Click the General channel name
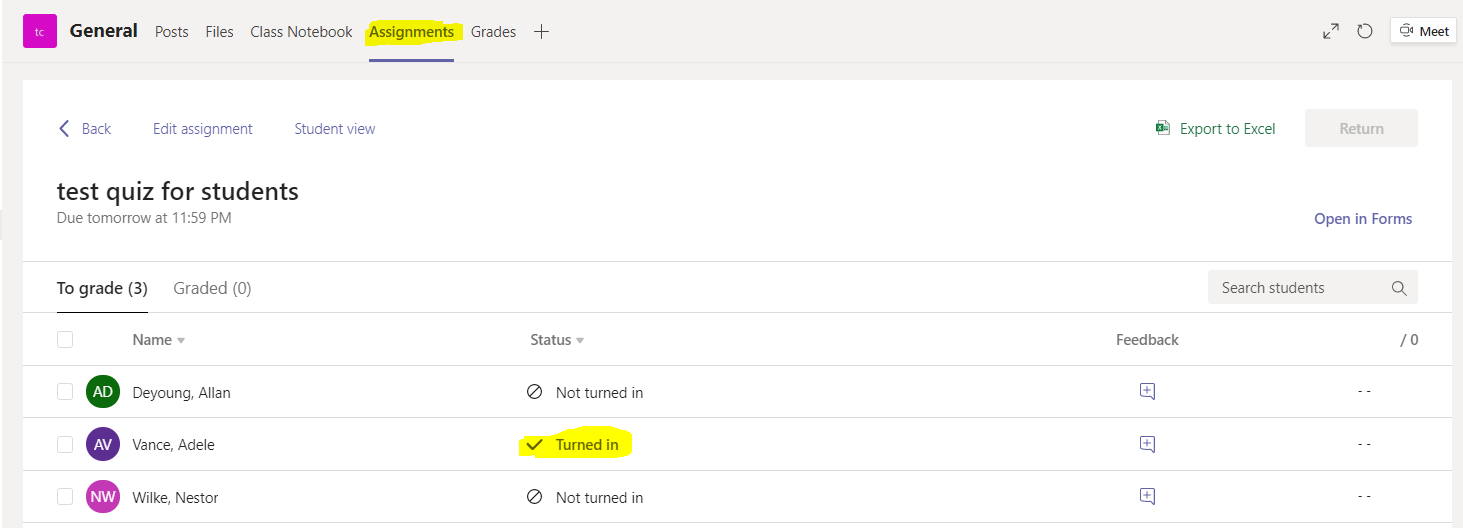Viewport: 1463px width, 528px height. click(x=104, y=31)
